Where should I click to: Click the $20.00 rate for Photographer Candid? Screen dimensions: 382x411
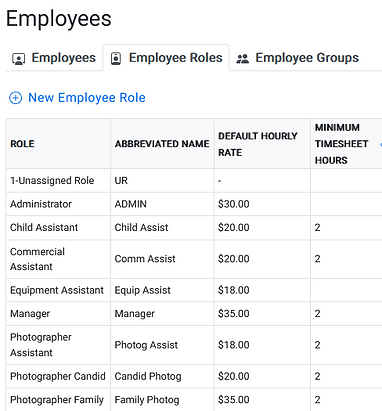[x=234, y=376]
